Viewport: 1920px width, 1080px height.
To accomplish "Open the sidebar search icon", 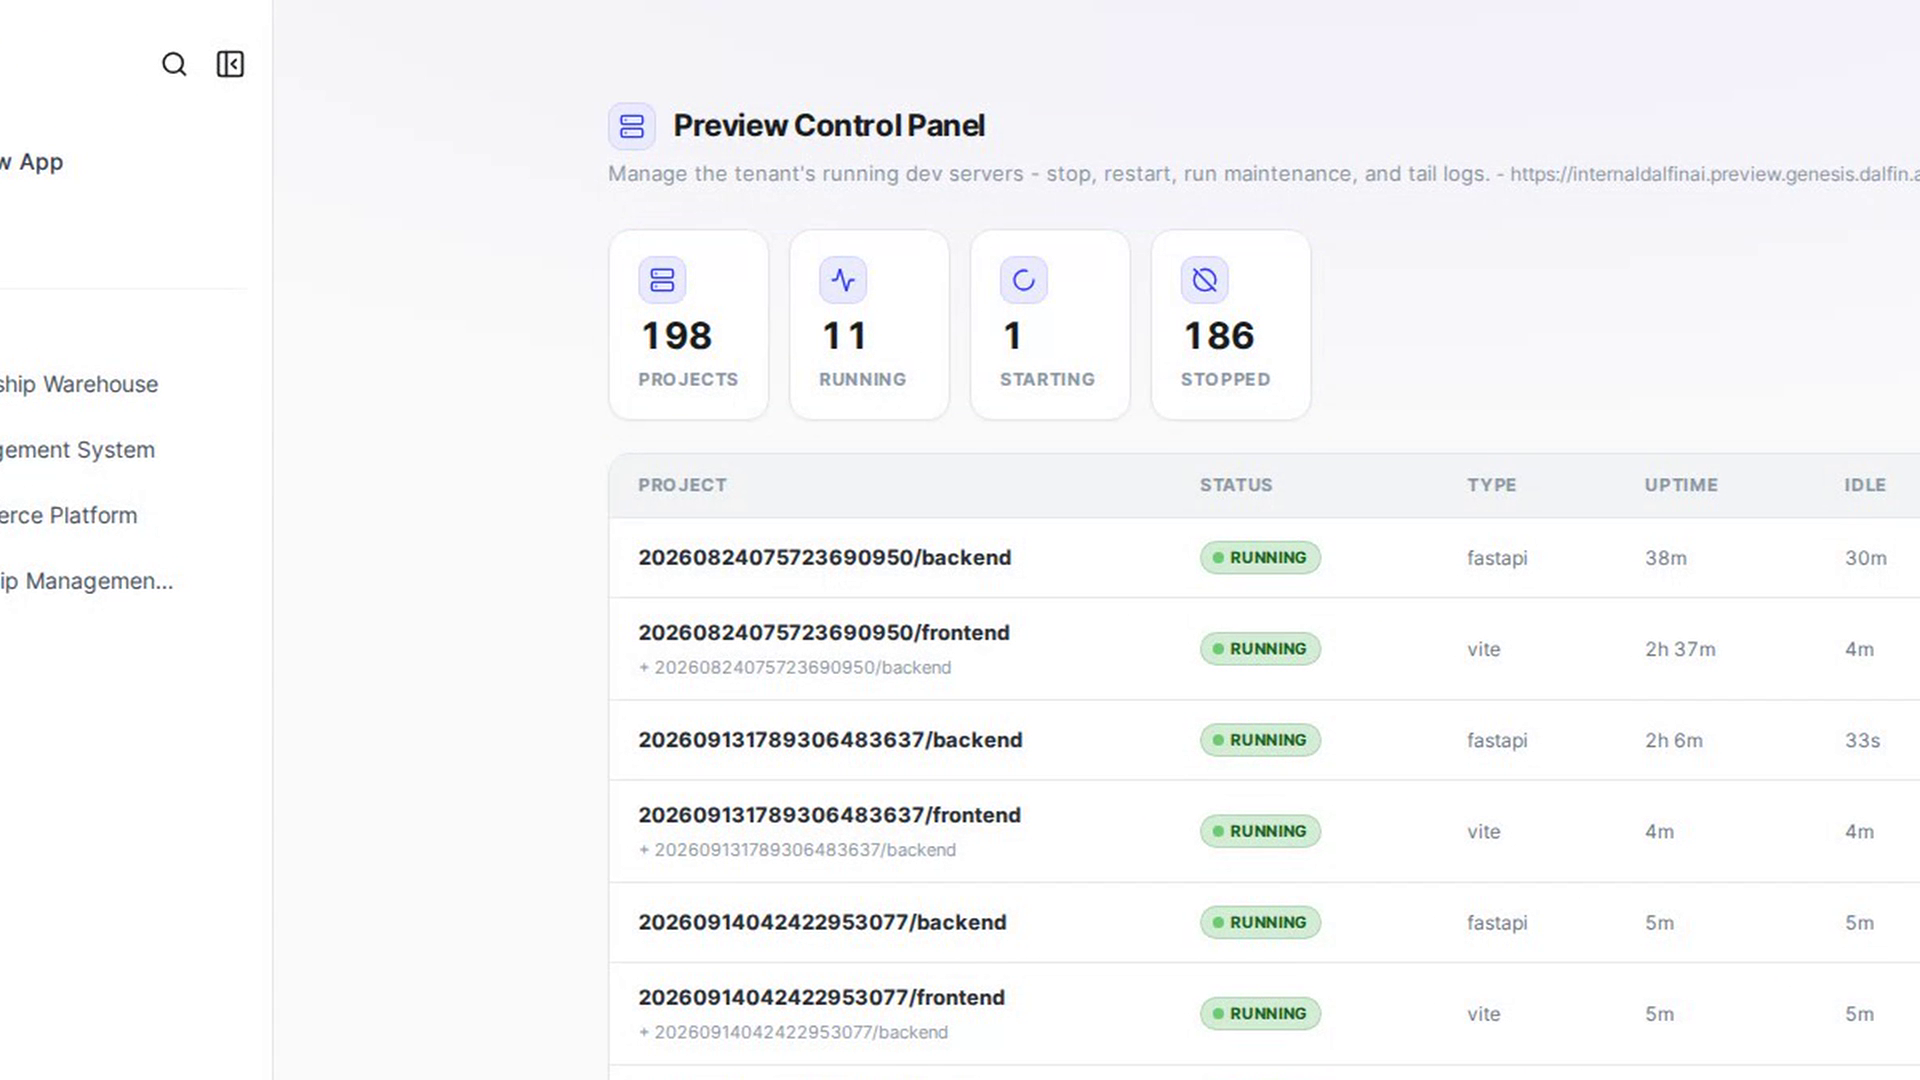I will tap(174, 64).
